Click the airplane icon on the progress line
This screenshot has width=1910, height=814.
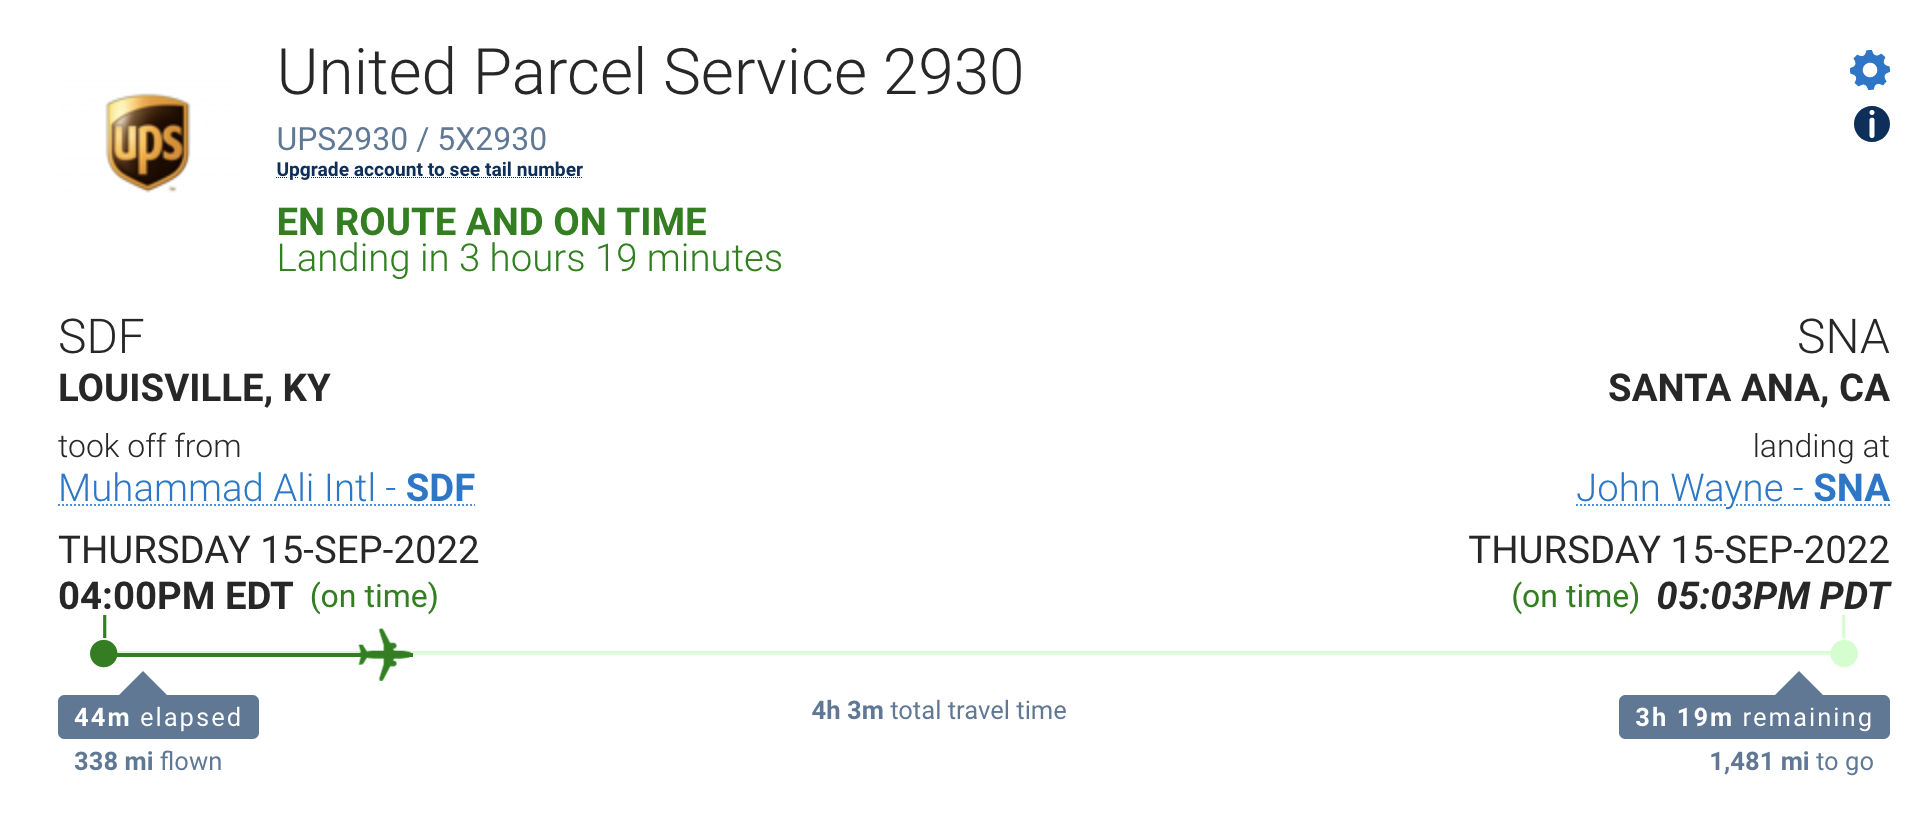pos(385,655)
